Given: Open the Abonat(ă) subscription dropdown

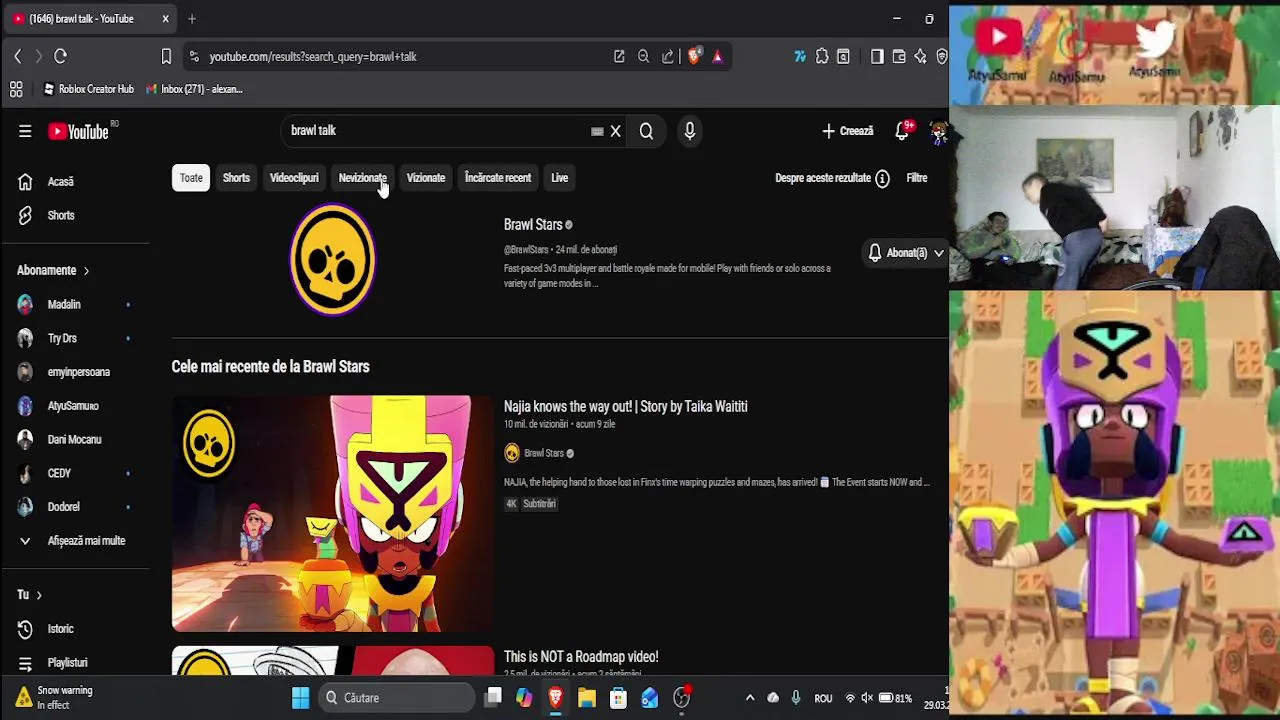Looking at the screenshot, I should [905, 253].
